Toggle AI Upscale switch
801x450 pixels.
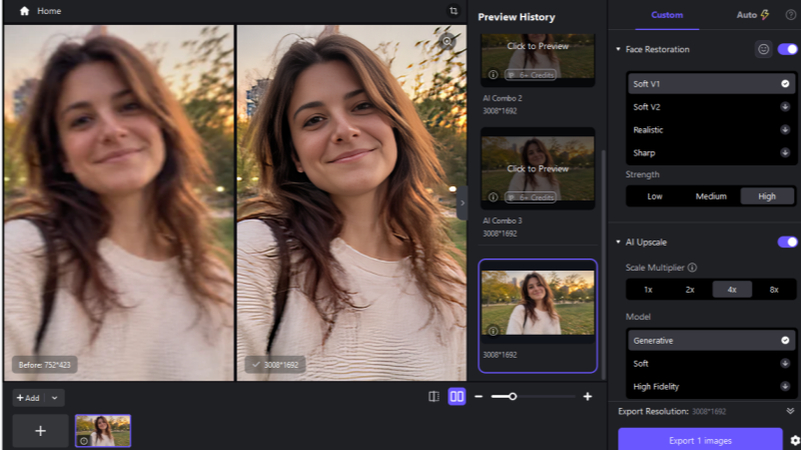pyautogui.click(x=787, y=242)
